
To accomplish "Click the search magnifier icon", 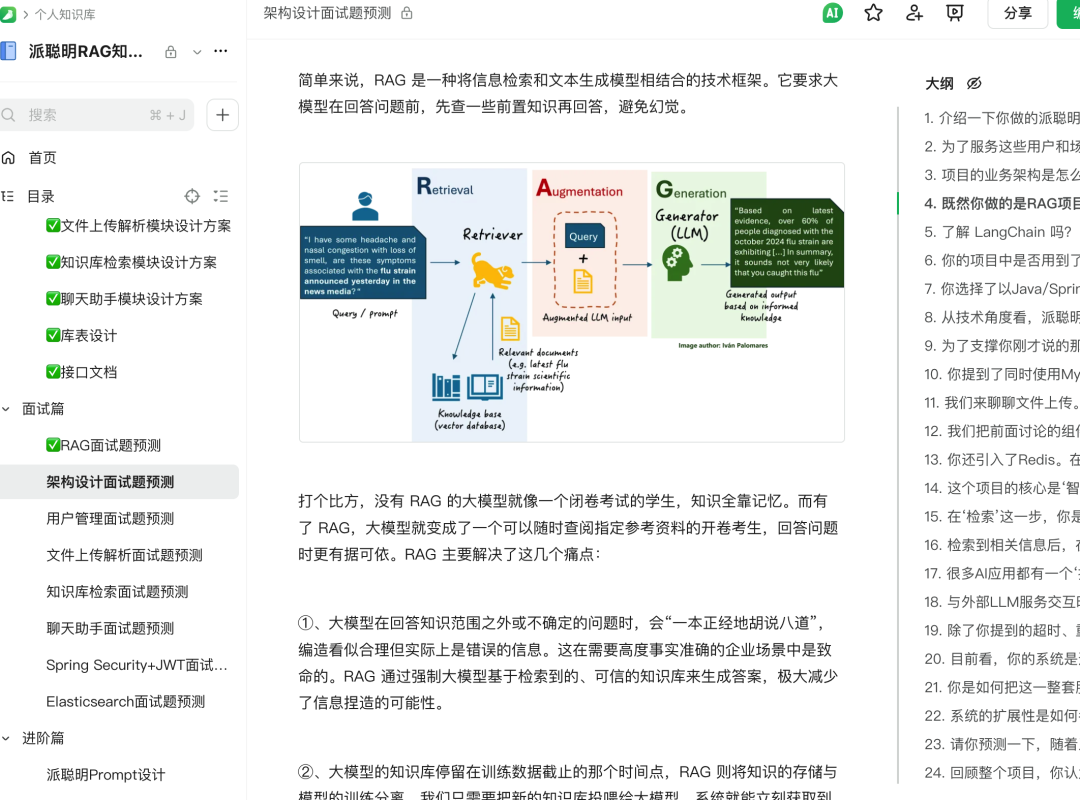I will pyautogui.click(x=8, y=115).
